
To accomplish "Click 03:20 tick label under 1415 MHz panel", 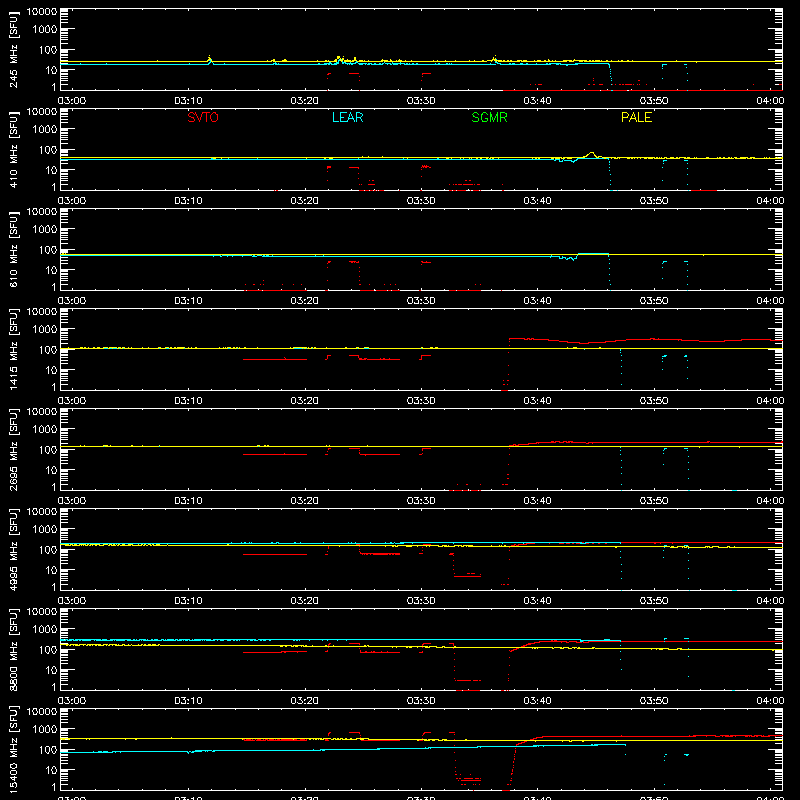I will pos(305,401).
